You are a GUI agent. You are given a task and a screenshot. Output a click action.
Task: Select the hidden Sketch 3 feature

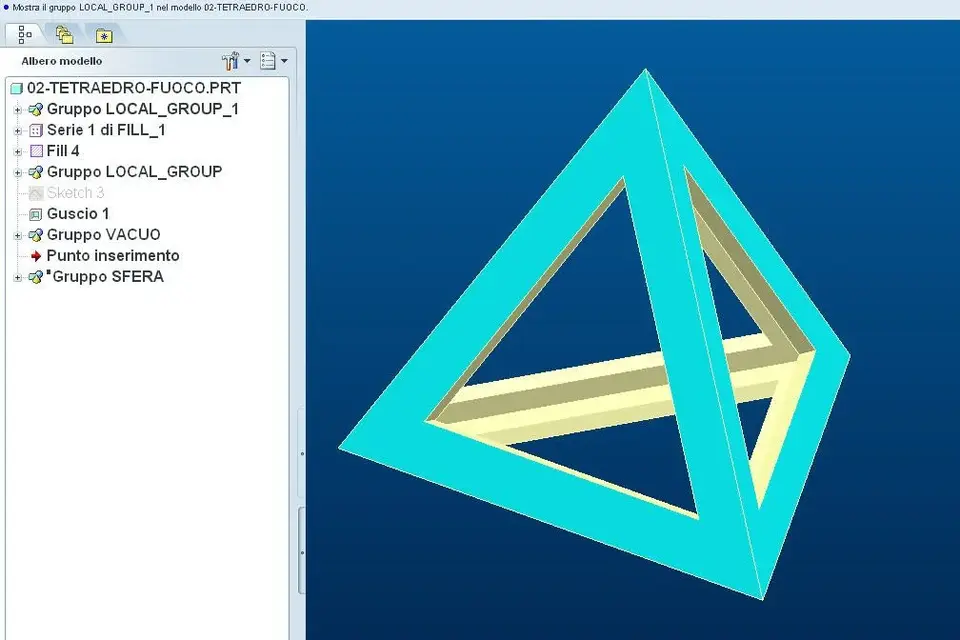tap(75, 193)
